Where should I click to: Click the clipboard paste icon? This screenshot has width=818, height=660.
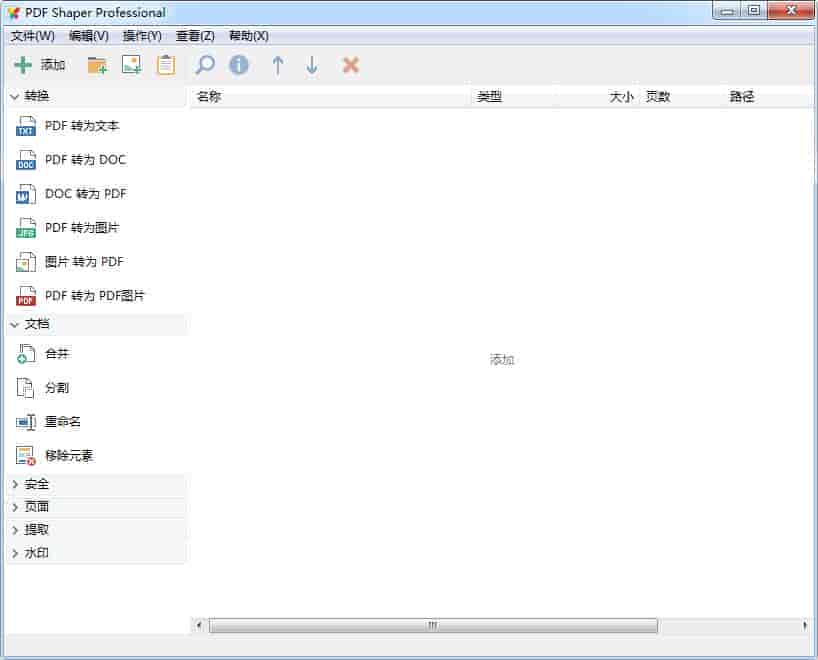[166, 65]
